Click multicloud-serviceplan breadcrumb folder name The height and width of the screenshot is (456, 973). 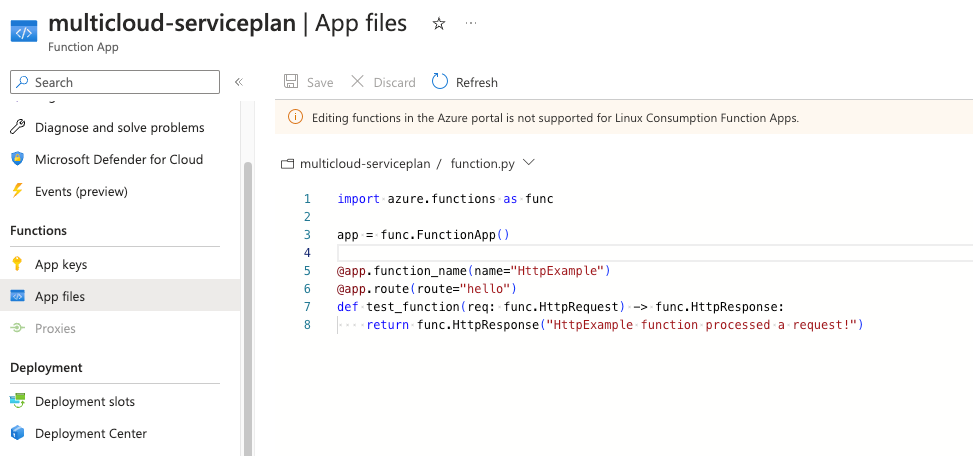365,164
